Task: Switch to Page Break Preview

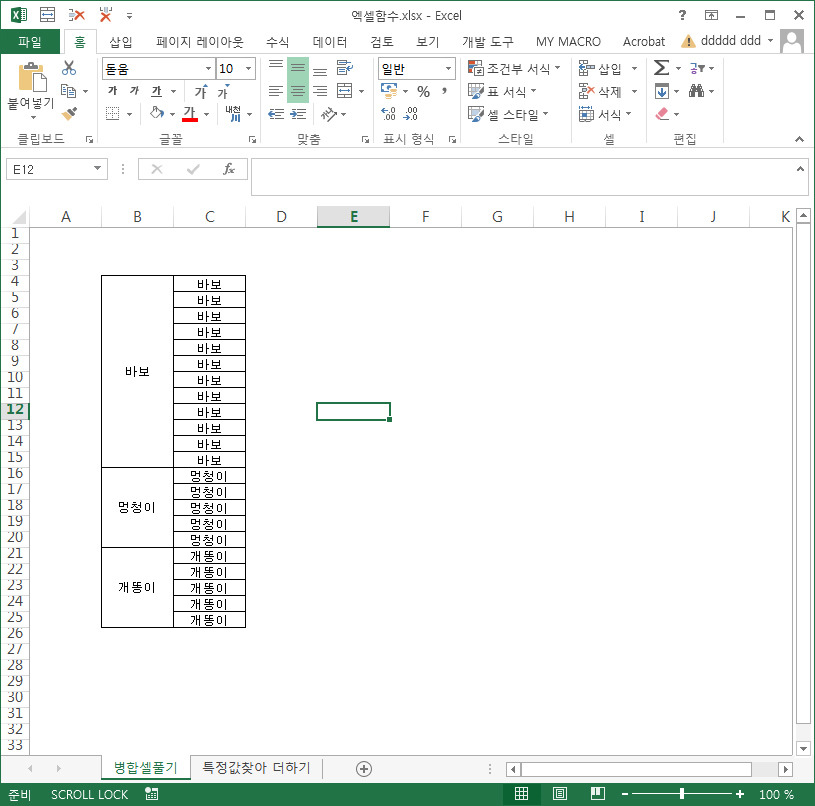Action: pyautogui.click(x=598, y=794)
